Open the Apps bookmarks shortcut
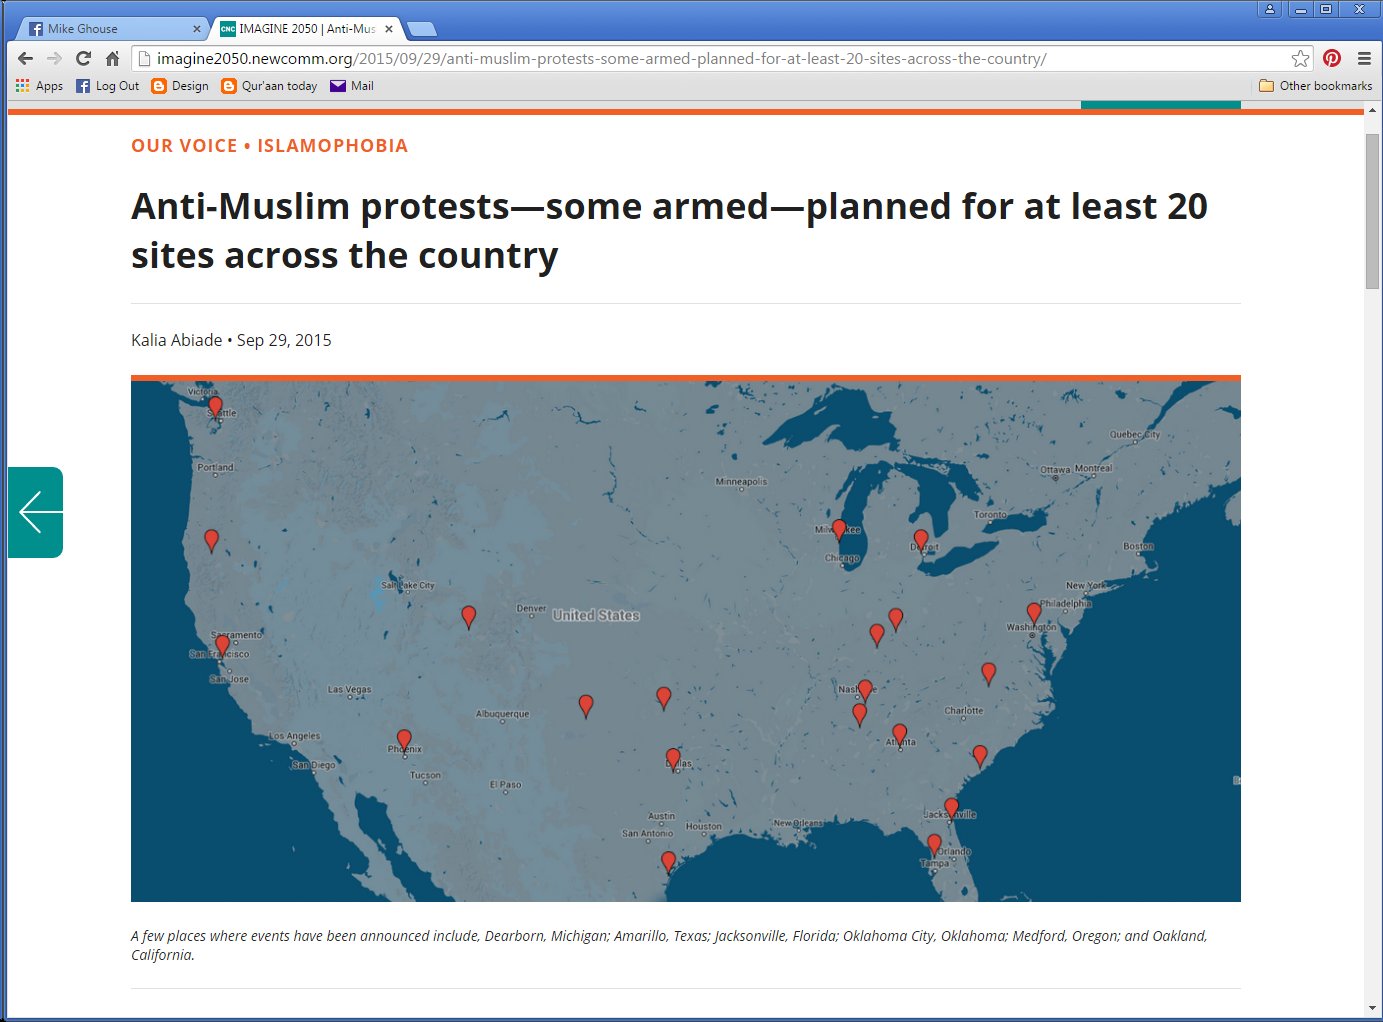This screenshot has width=1383, height=1022. pos(39,86)
